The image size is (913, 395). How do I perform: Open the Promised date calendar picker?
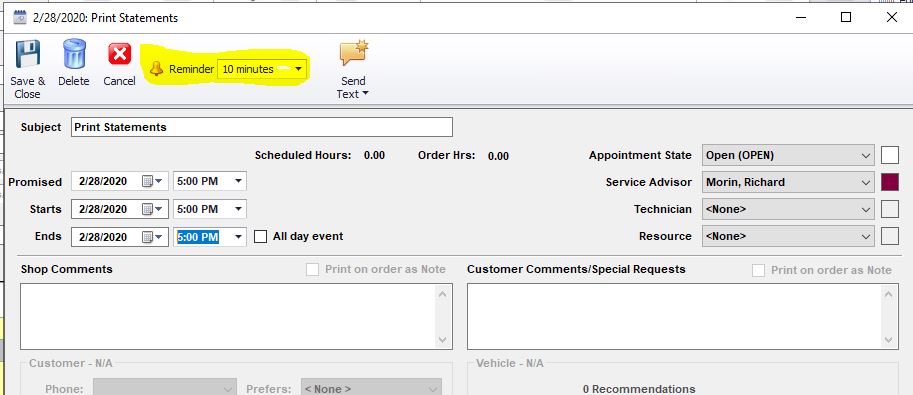coord(153,181)
